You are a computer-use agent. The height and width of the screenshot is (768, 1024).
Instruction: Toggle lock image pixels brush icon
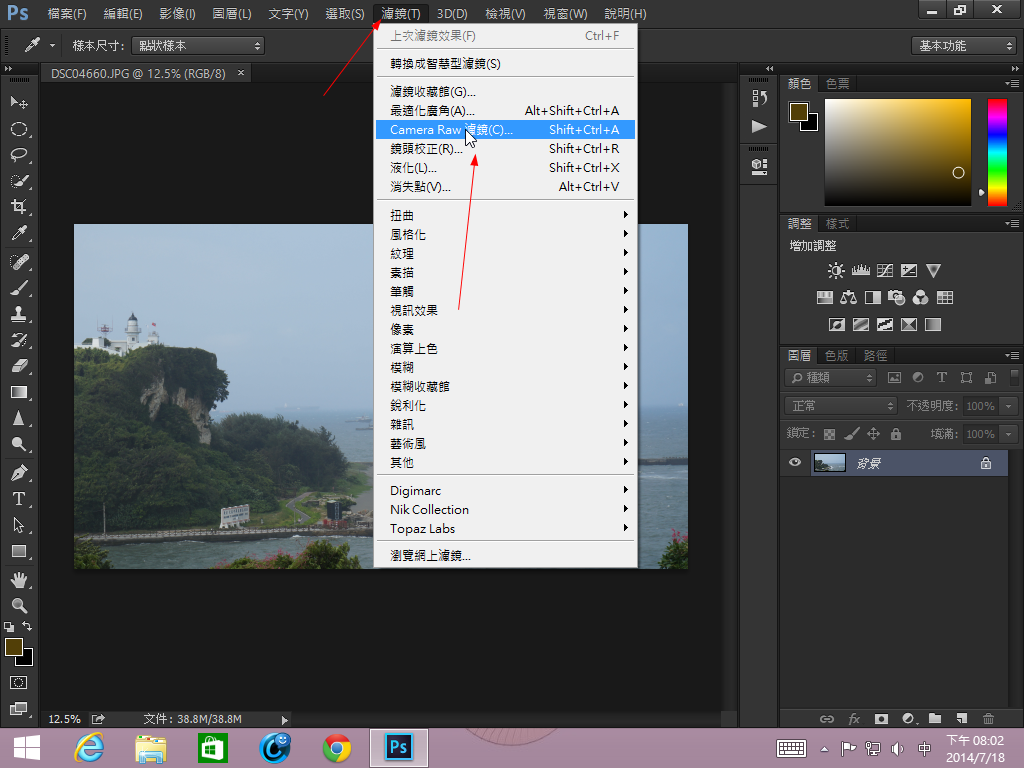click(852, 434)
